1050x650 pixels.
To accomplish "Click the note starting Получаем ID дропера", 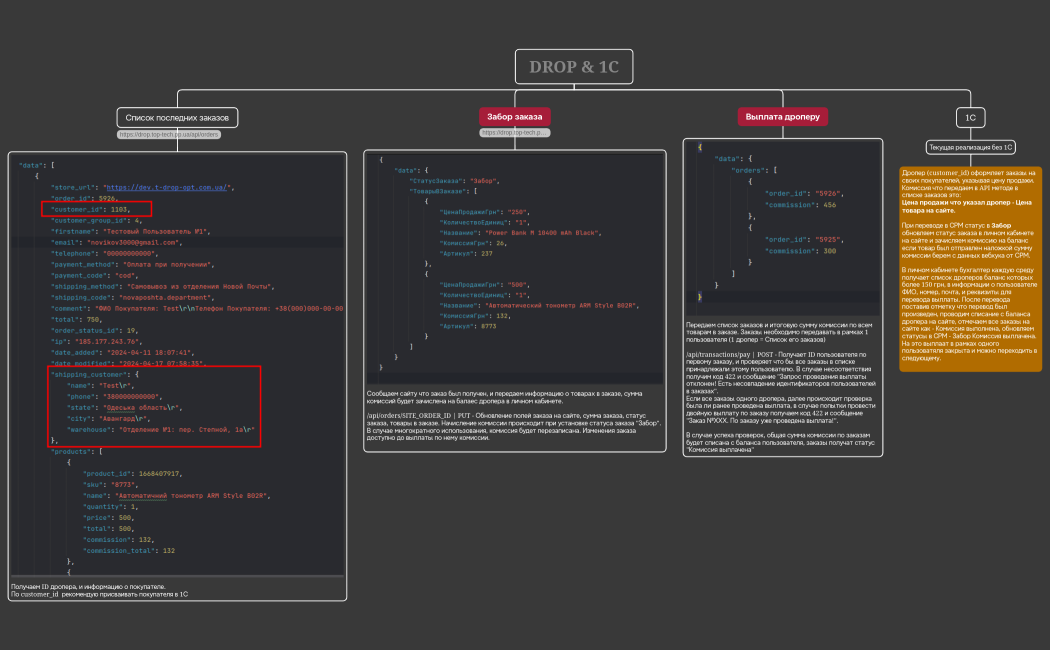I will click(98, 590).
